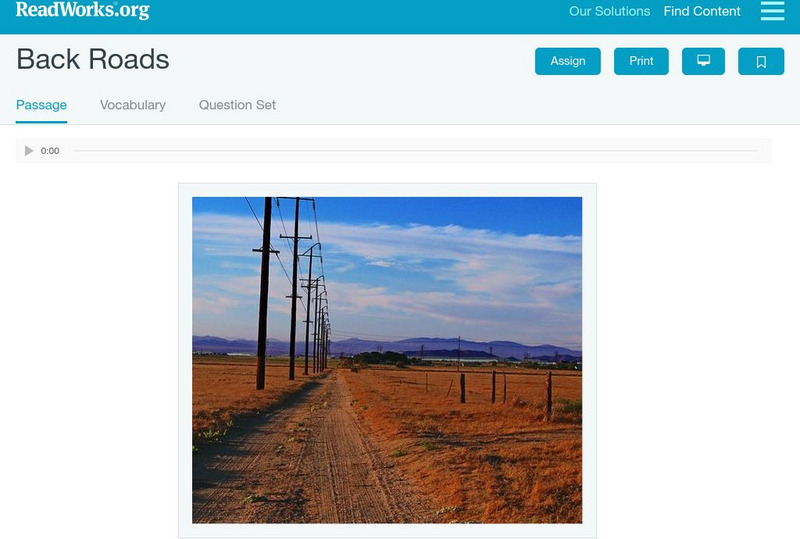Switch to the Vocabulary tab
The image size is (800, 539).
[133, 105]
